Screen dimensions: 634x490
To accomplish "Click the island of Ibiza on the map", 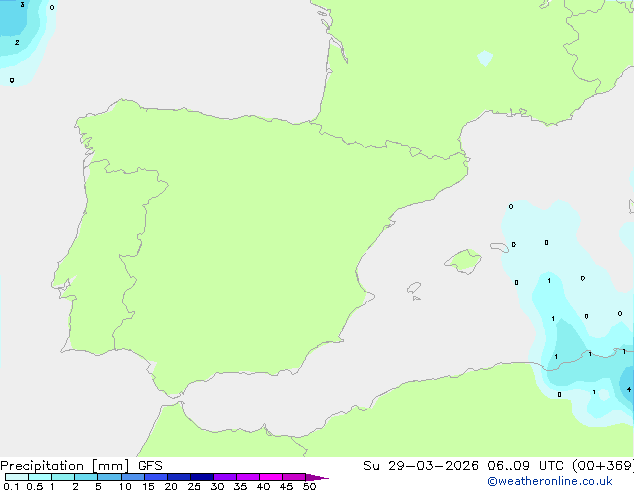I will click(414, 288).
